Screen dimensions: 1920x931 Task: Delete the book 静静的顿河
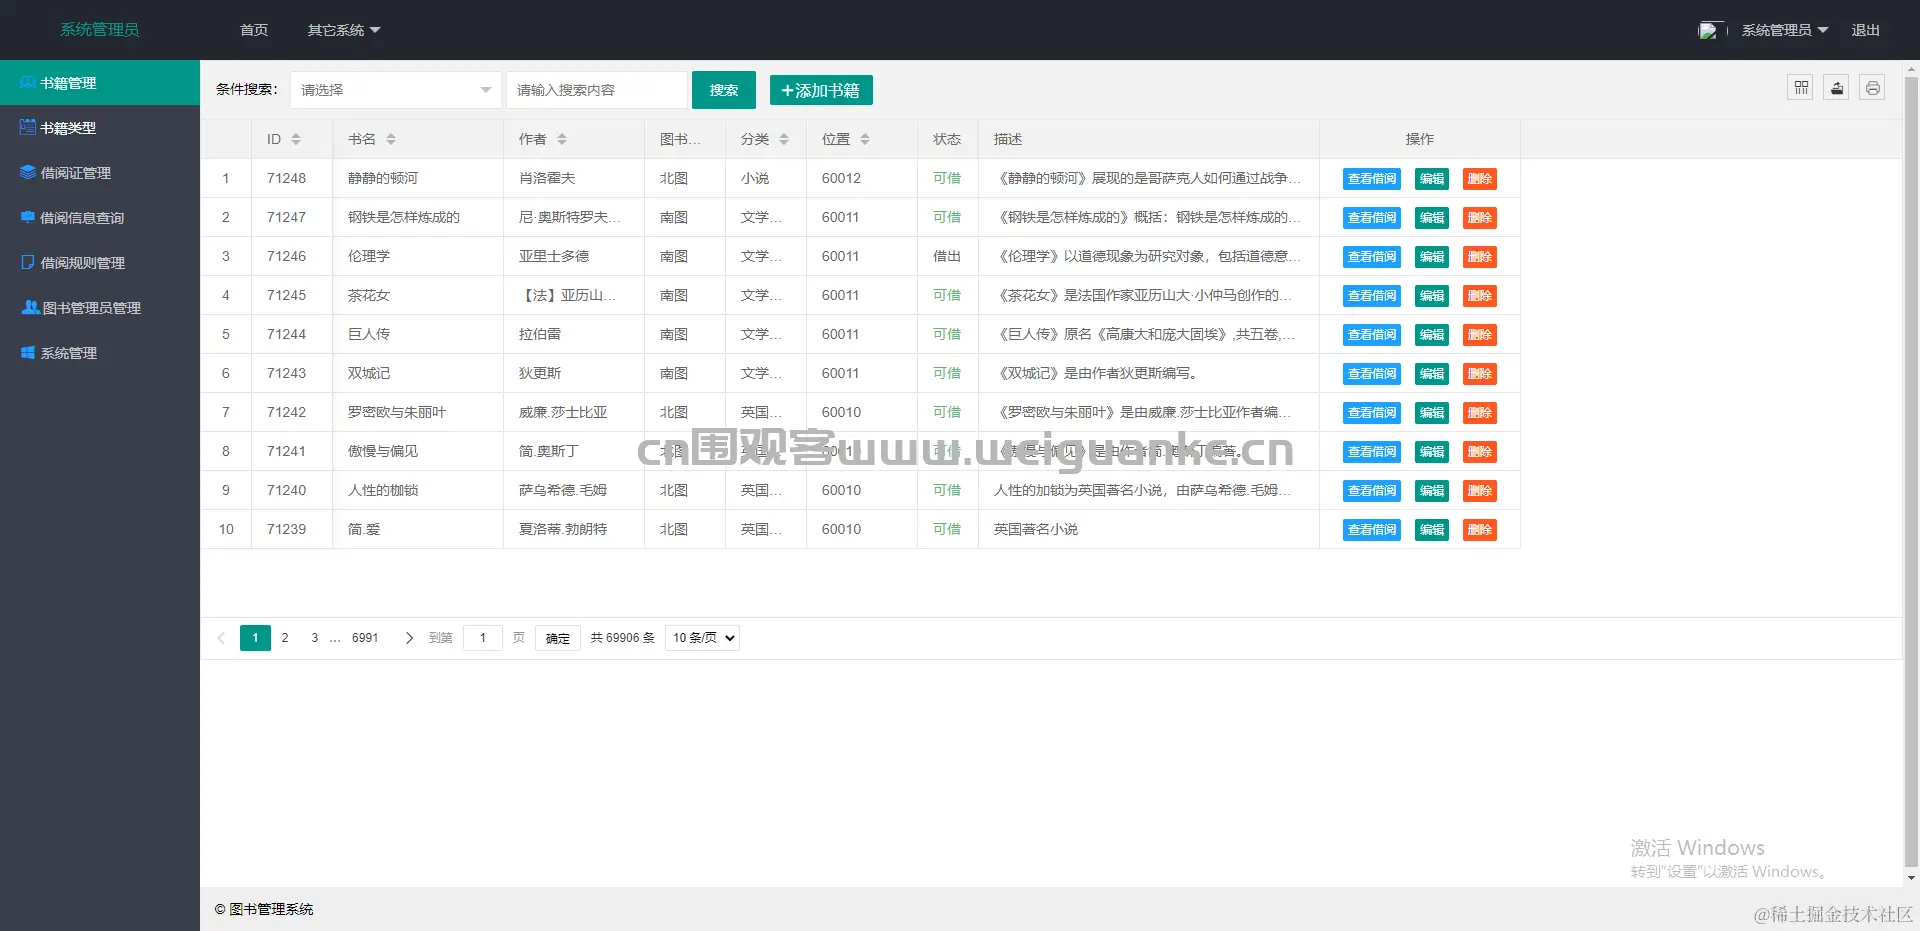pyautogui.click(x=1480, y=179)
